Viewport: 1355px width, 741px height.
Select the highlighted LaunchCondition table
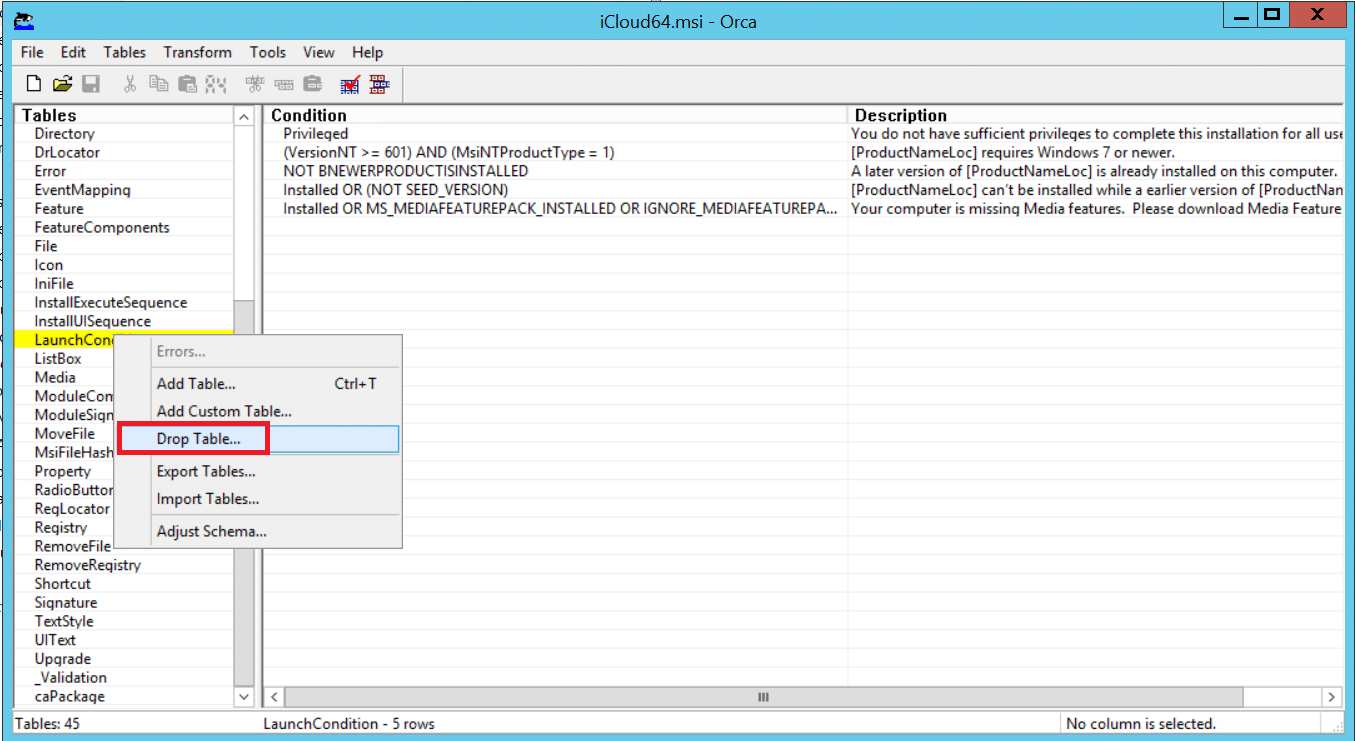(x=74, y=340)
